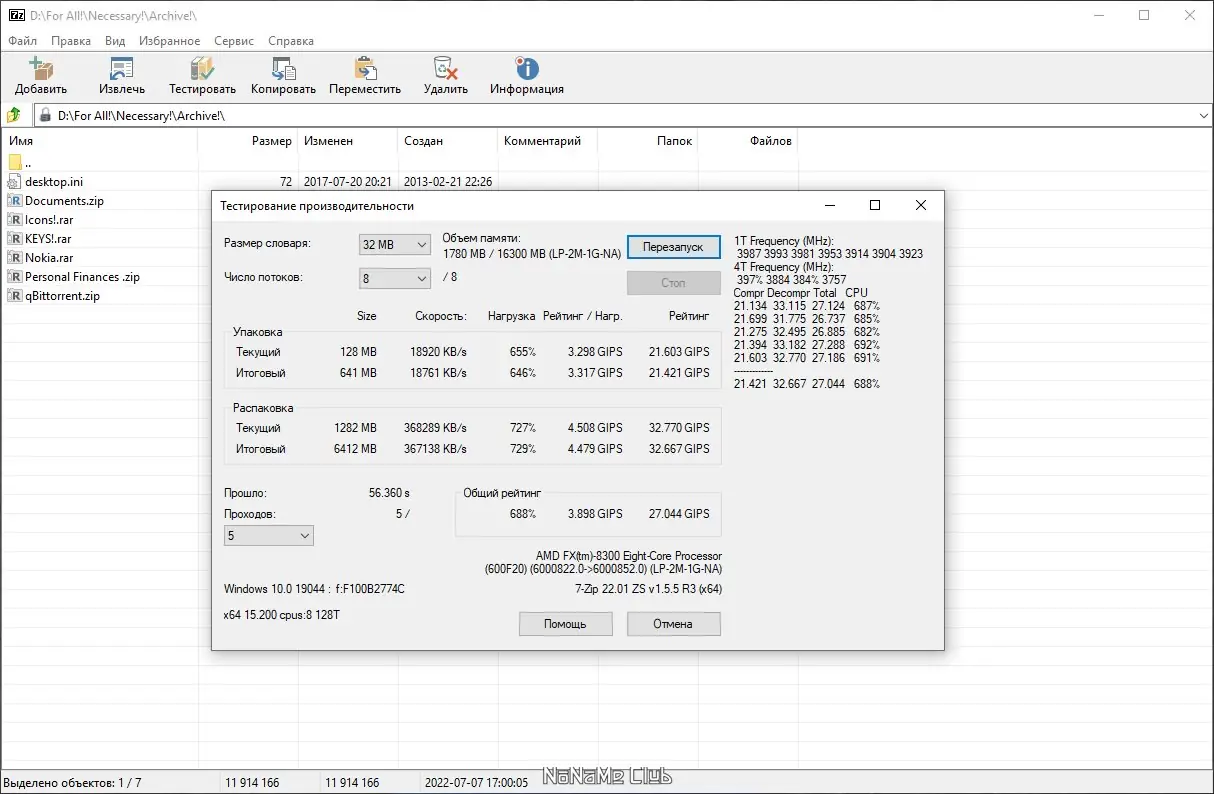1214x794 pixels.
Task: Click the Помощь button
Action: (565, 624)
